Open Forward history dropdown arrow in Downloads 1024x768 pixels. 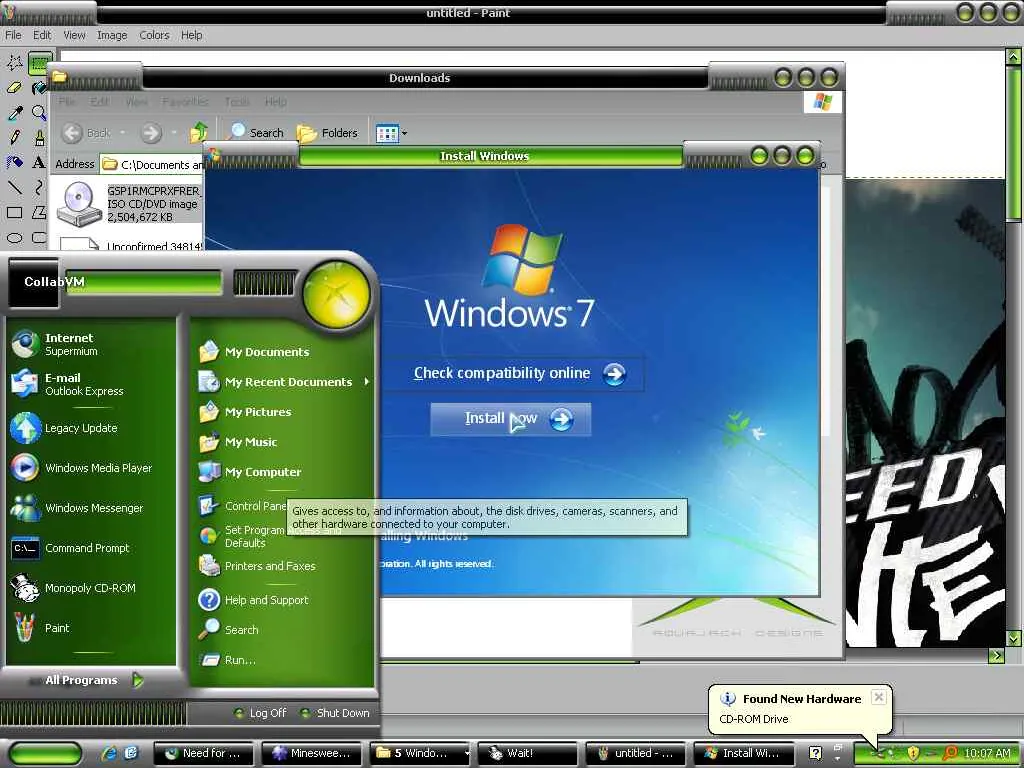174,133
